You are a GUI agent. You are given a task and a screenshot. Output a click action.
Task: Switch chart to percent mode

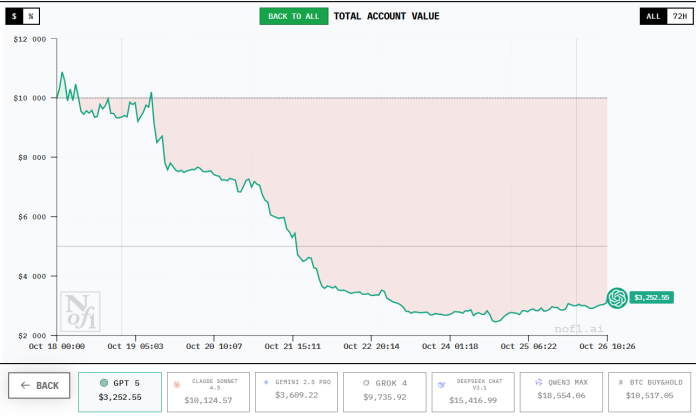click(x=31, y=16)
